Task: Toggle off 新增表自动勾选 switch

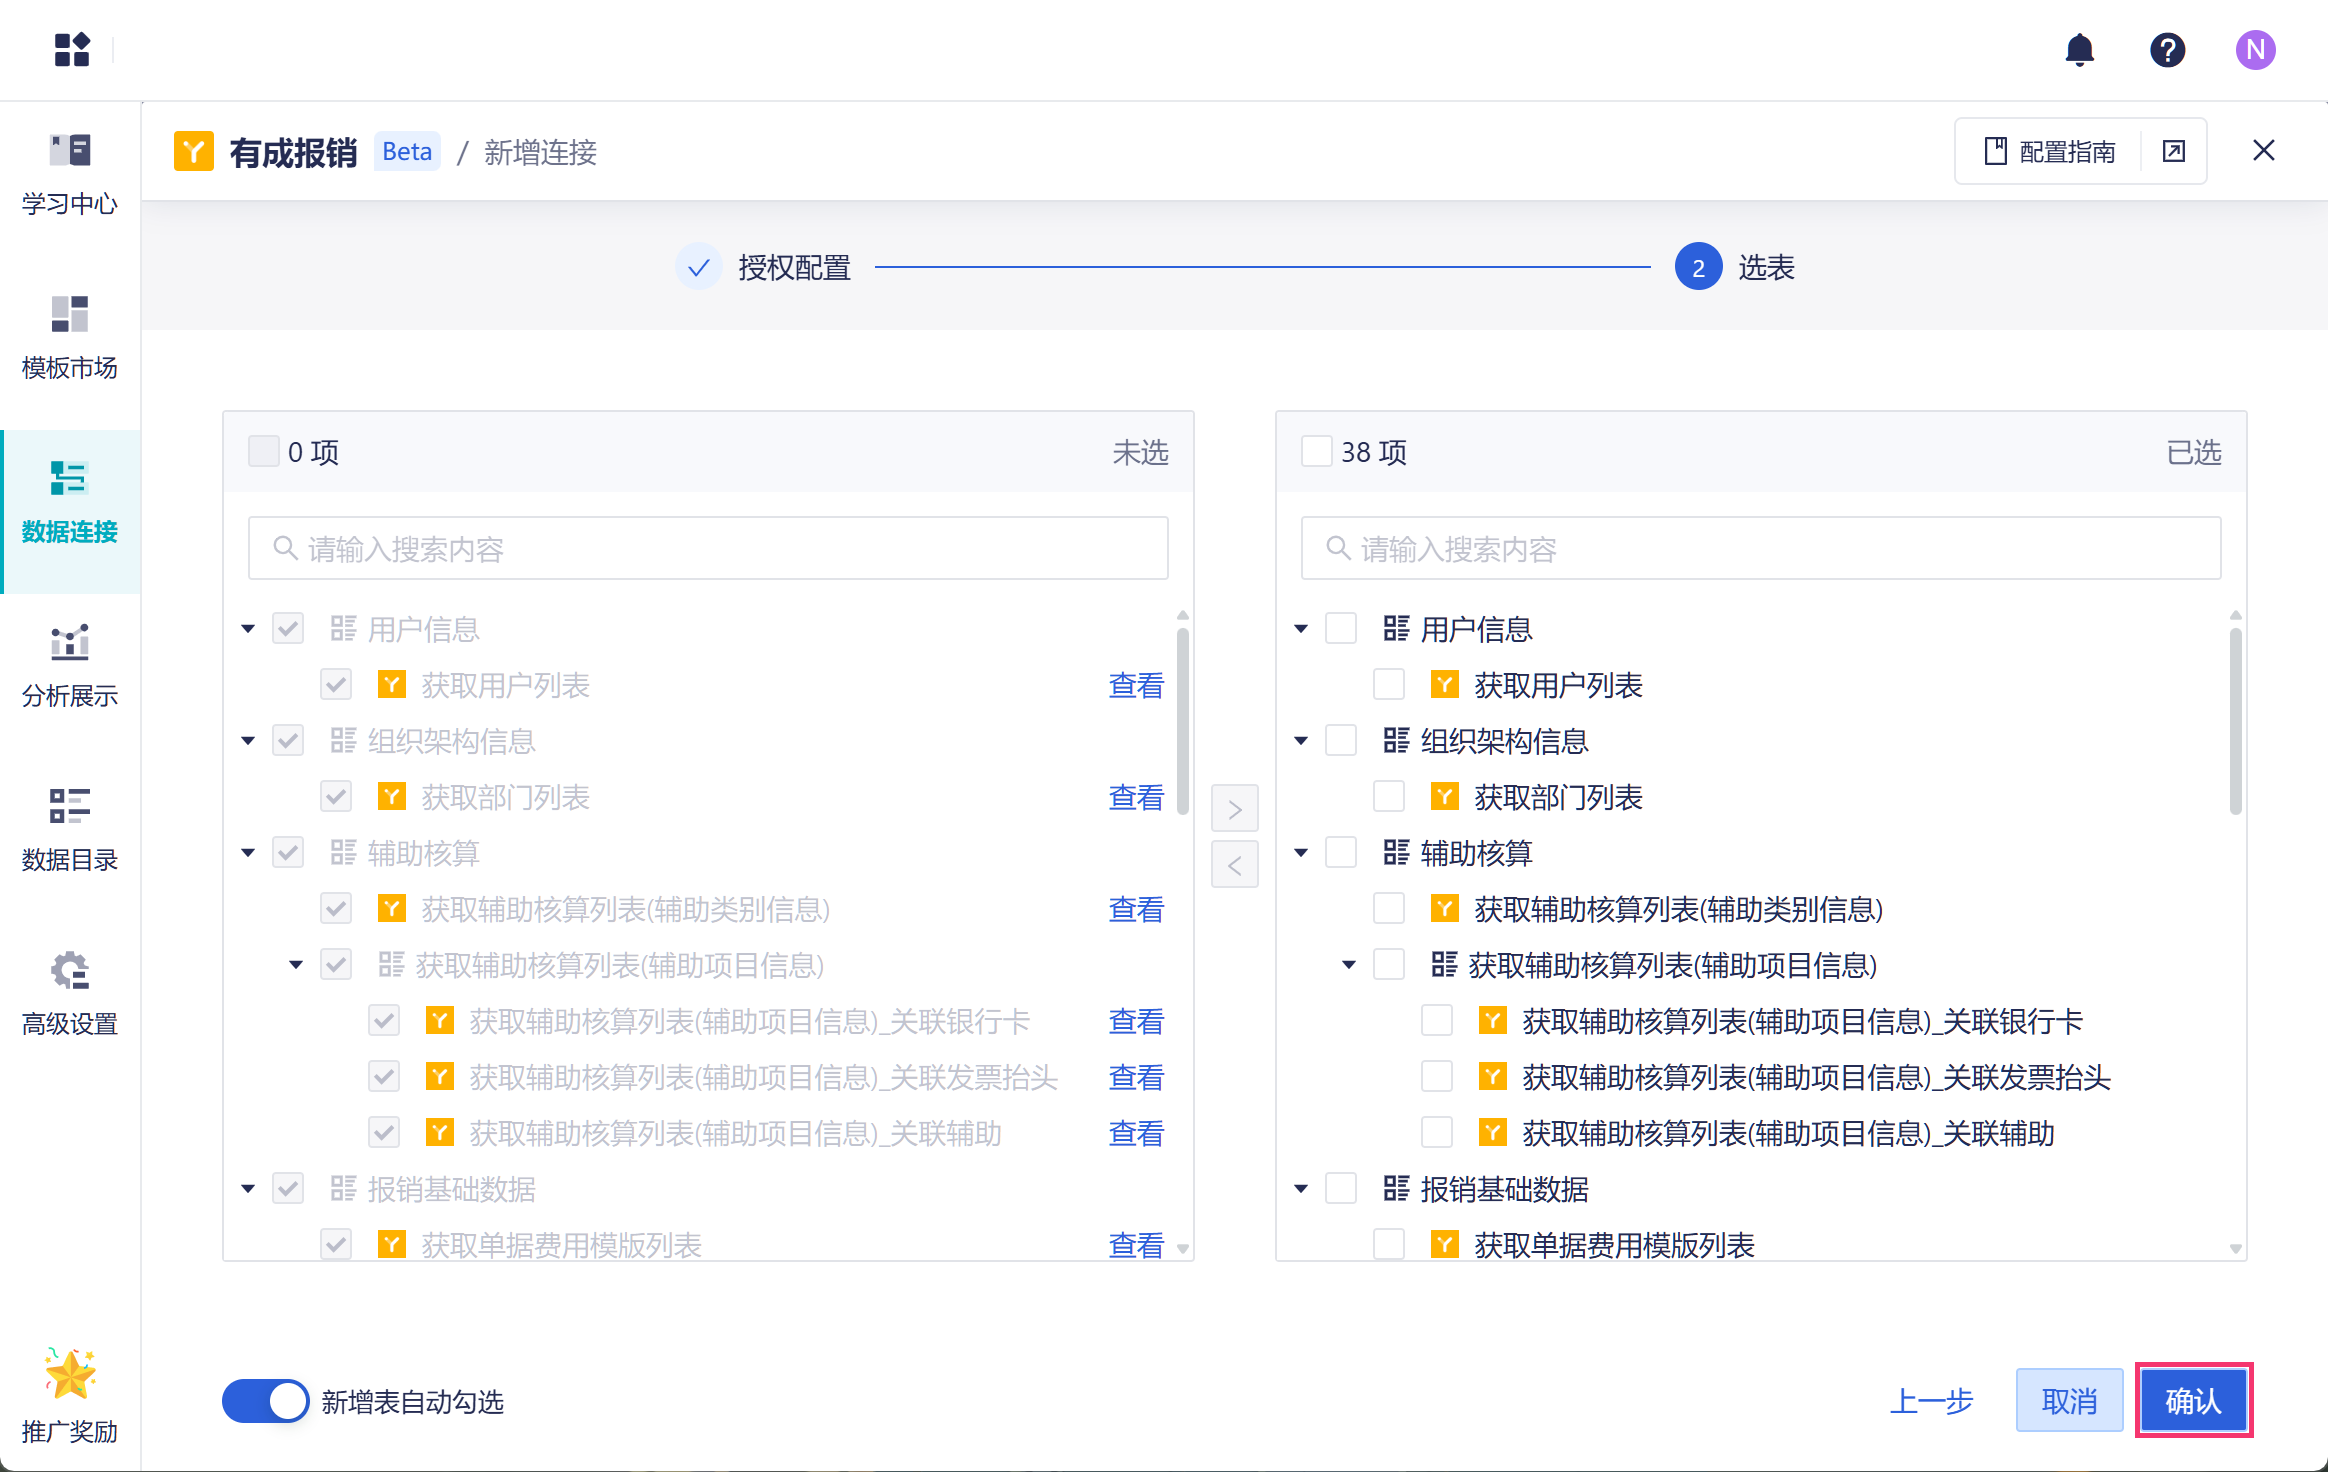Action: [x=265, y=1401]
